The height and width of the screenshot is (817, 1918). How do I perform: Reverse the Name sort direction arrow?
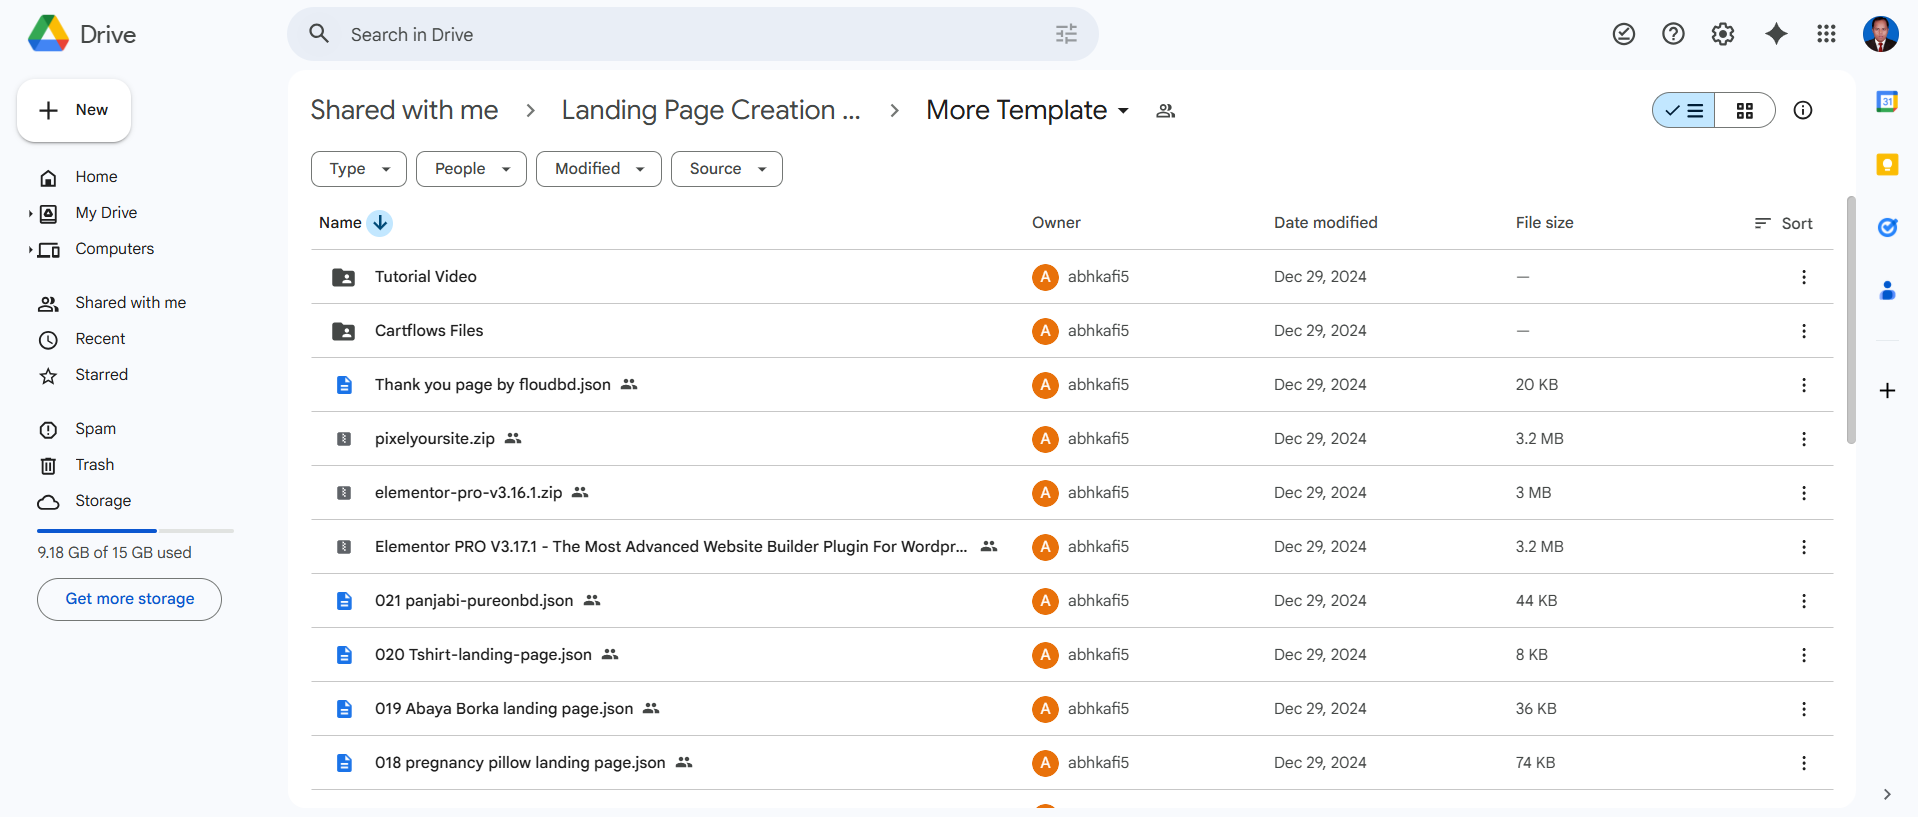(380, 223)
